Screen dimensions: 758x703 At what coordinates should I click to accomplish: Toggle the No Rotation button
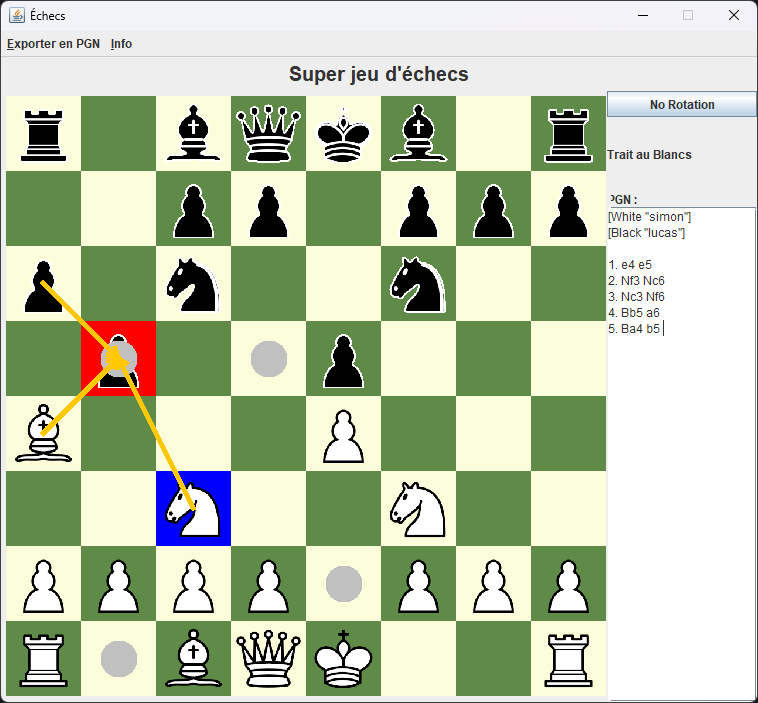681,105
